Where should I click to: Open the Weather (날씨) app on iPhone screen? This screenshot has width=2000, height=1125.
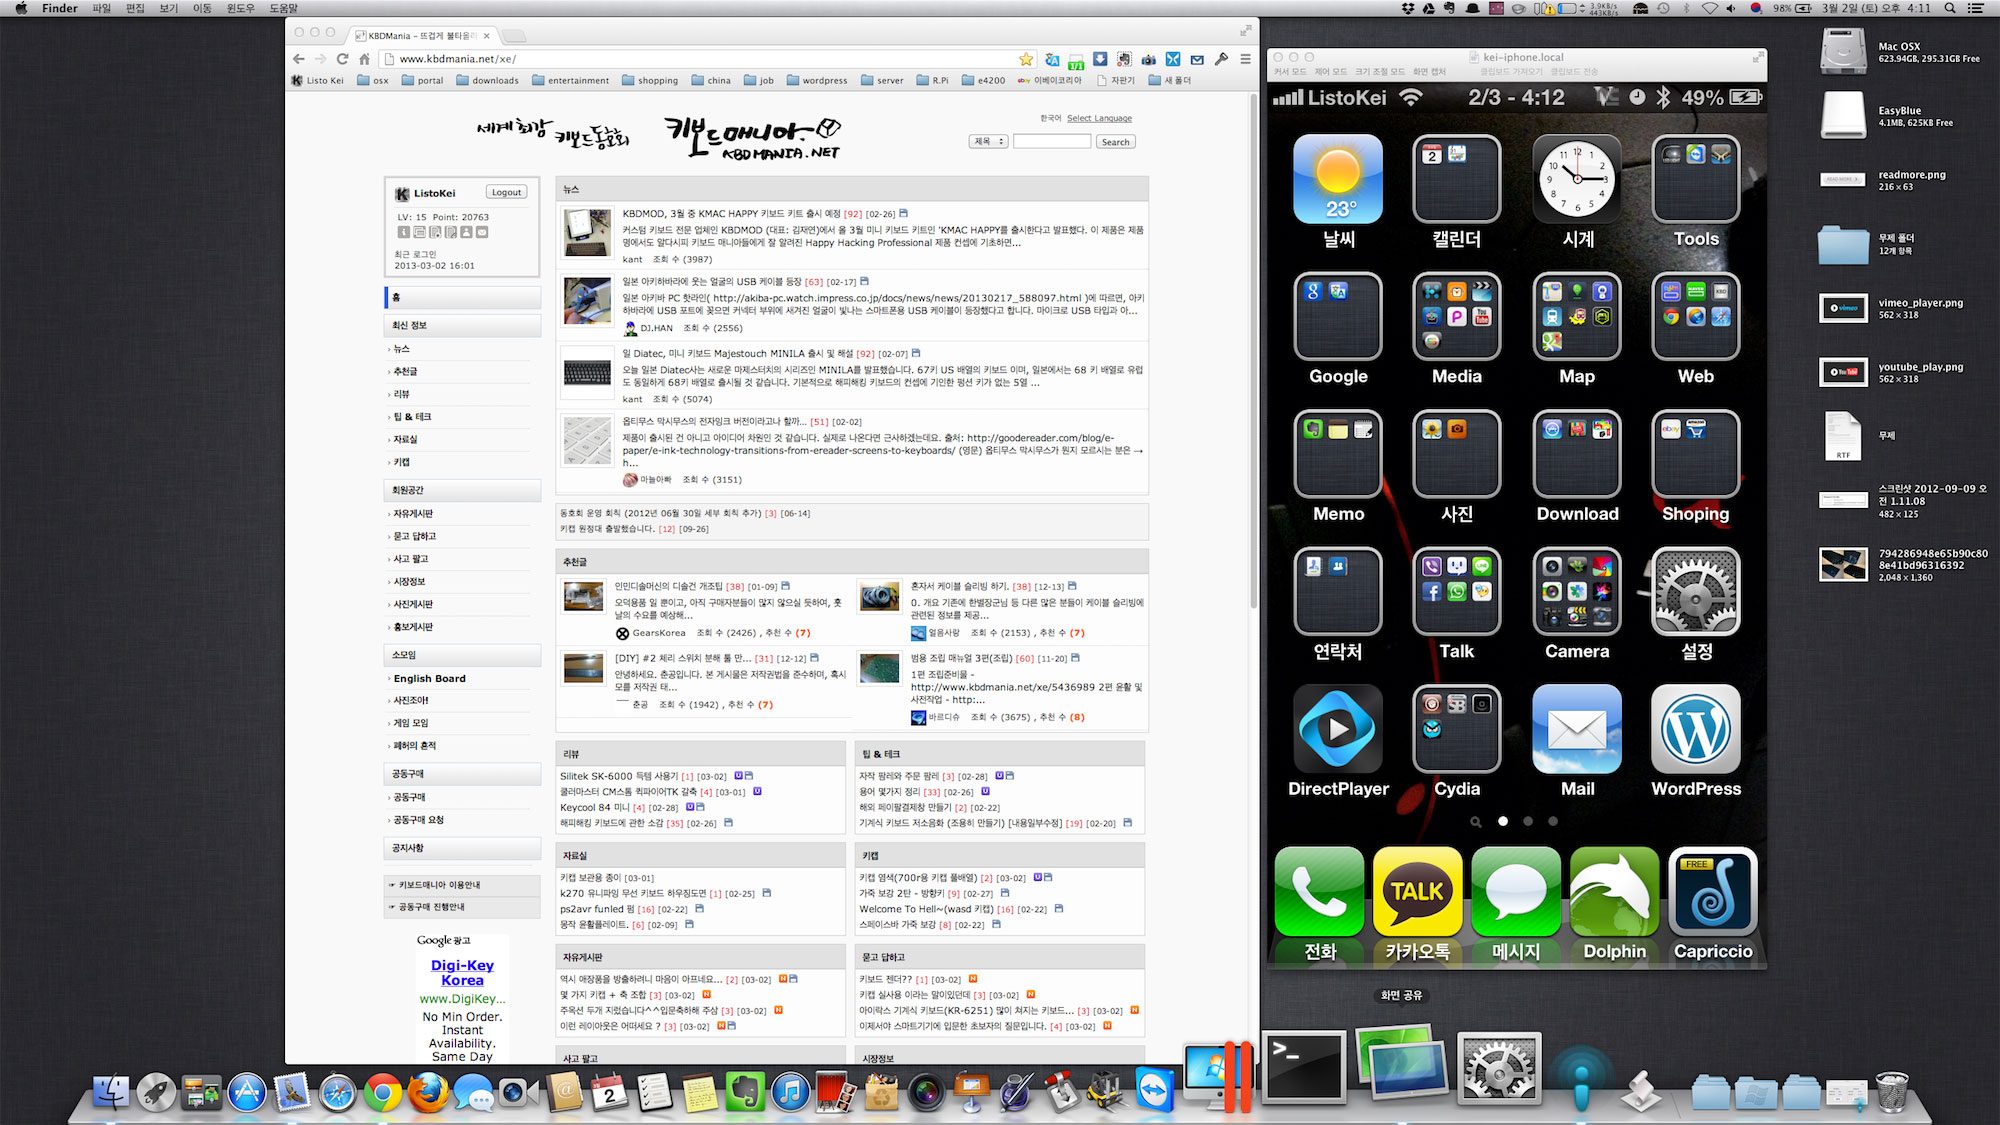coord(1338,180)
